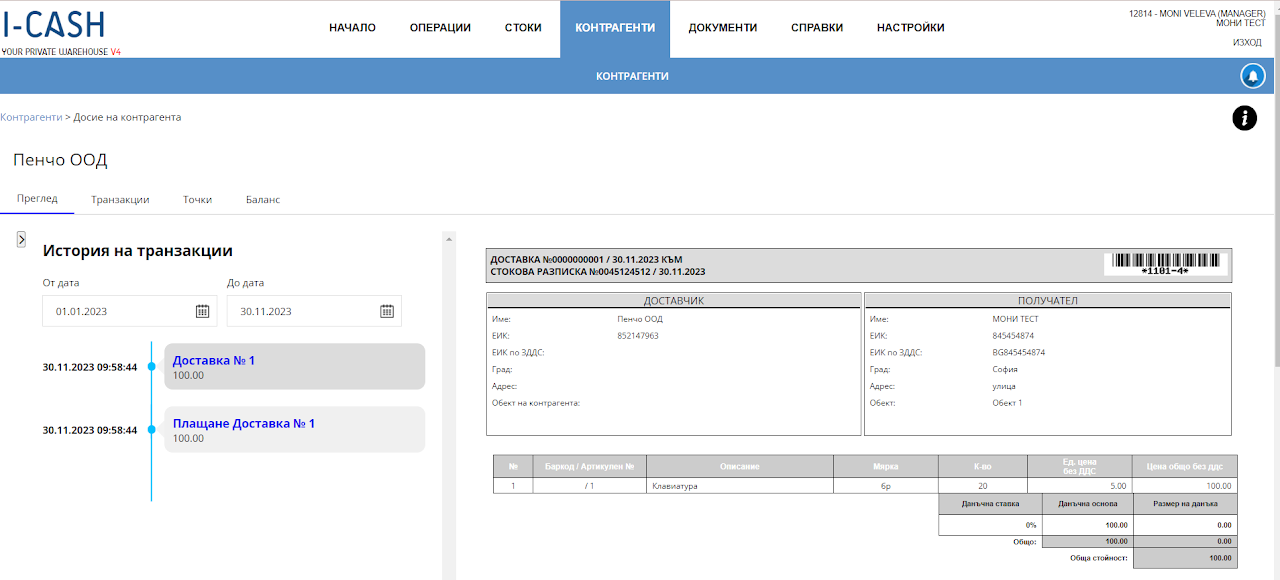Viewport: 1280px width, 580px height.
Task: Collapse the history panel with arrow
Action: point(21,239)
